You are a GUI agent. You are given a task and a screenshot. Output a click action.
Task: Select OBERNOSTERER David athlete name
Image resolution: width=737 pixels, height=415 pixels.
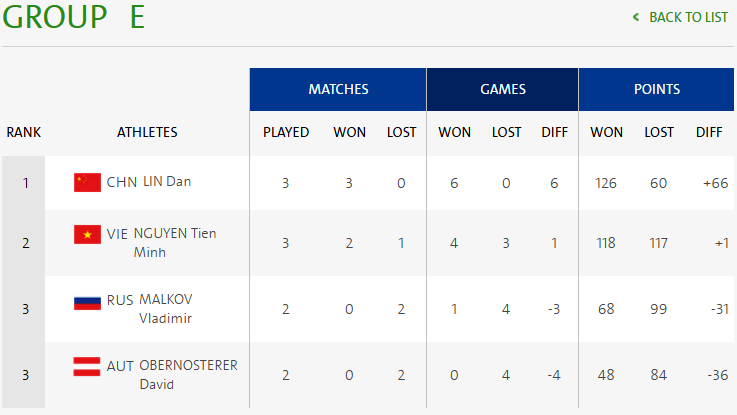tap(187, 374)
